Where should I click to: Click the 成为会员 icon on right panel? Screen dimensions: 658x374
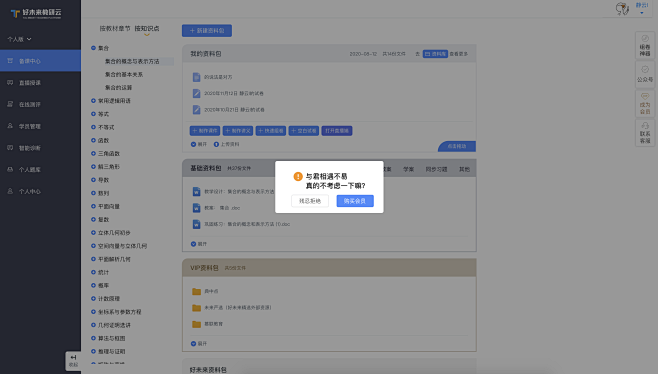[x=645, y=97]
